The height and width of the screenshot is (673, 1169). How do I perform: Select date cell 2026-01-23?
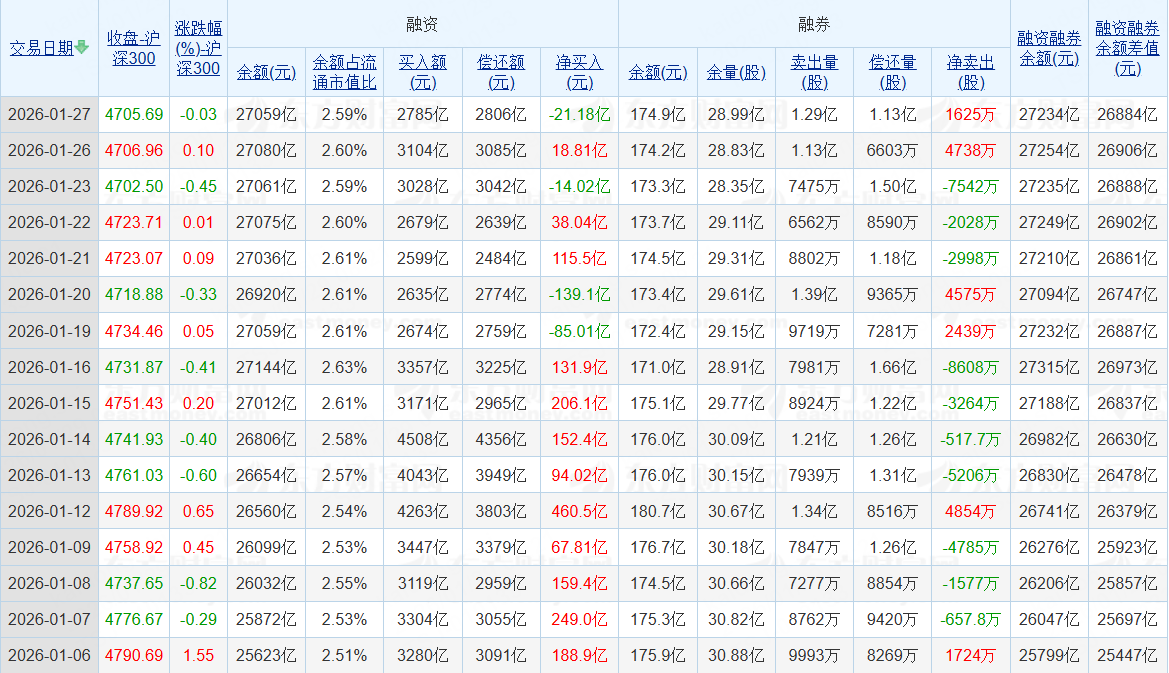[x=49, y=186]
